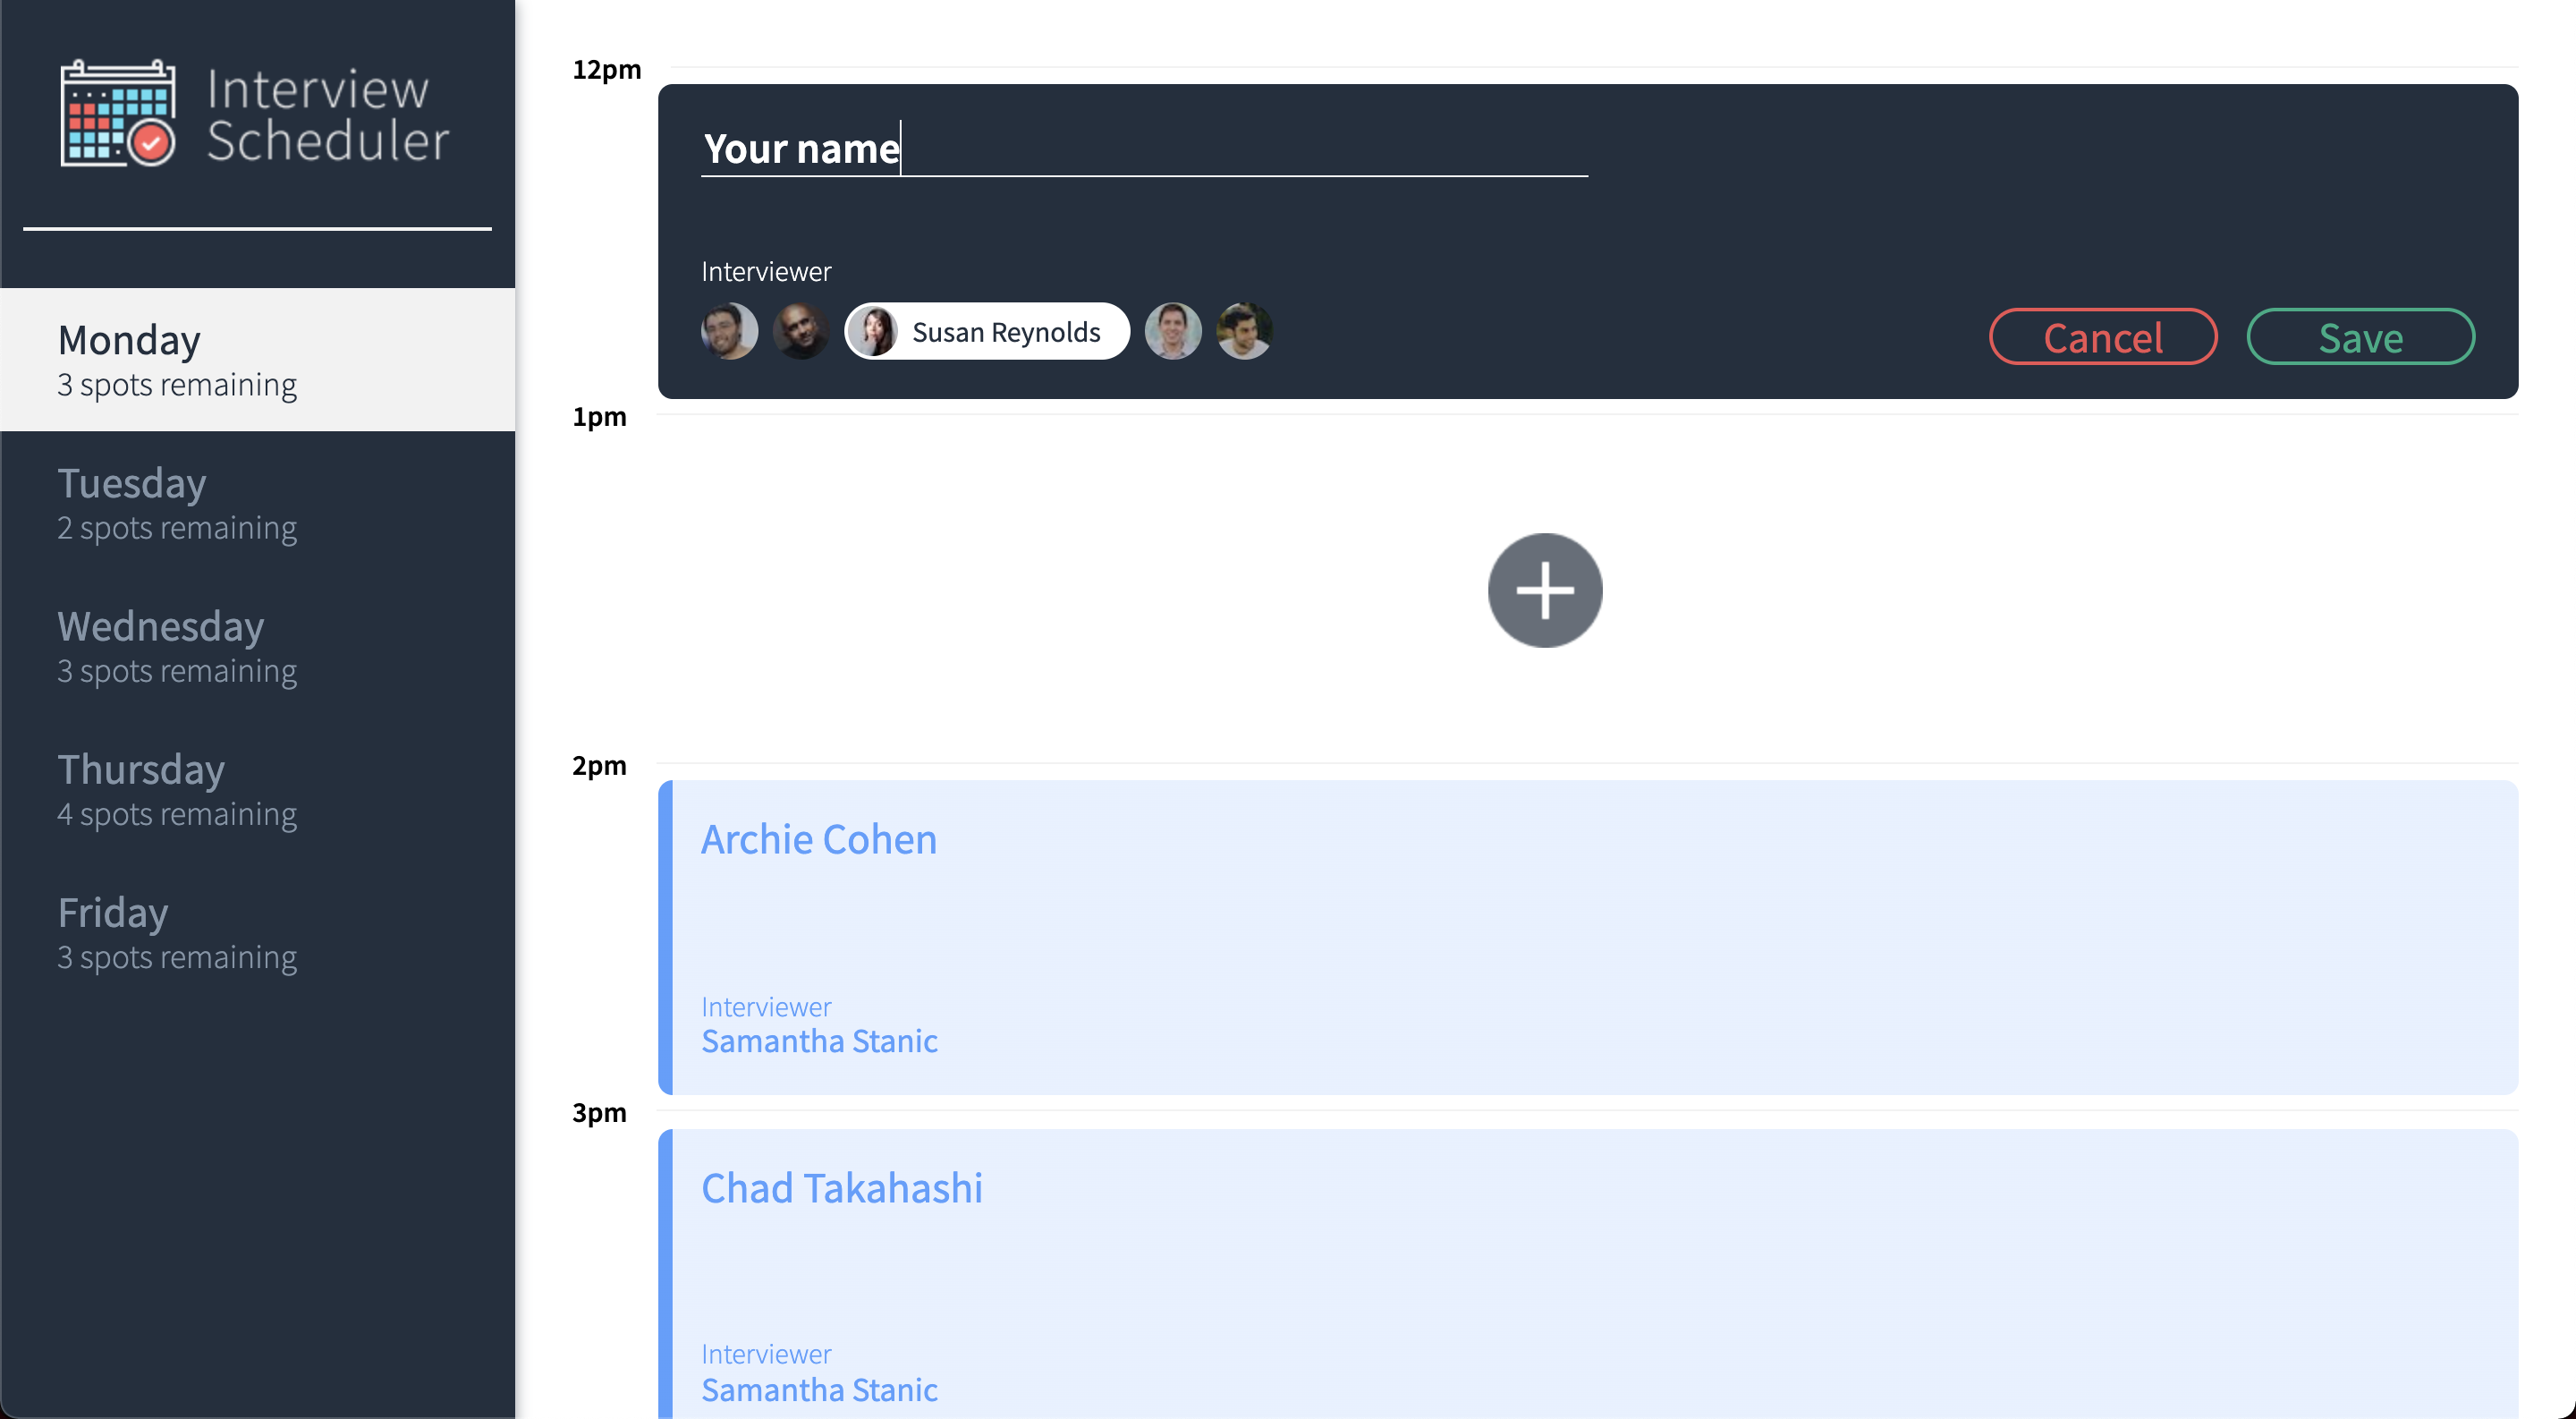
Task: Click the Interview Scheduler calendar logo
Action: 118,113
